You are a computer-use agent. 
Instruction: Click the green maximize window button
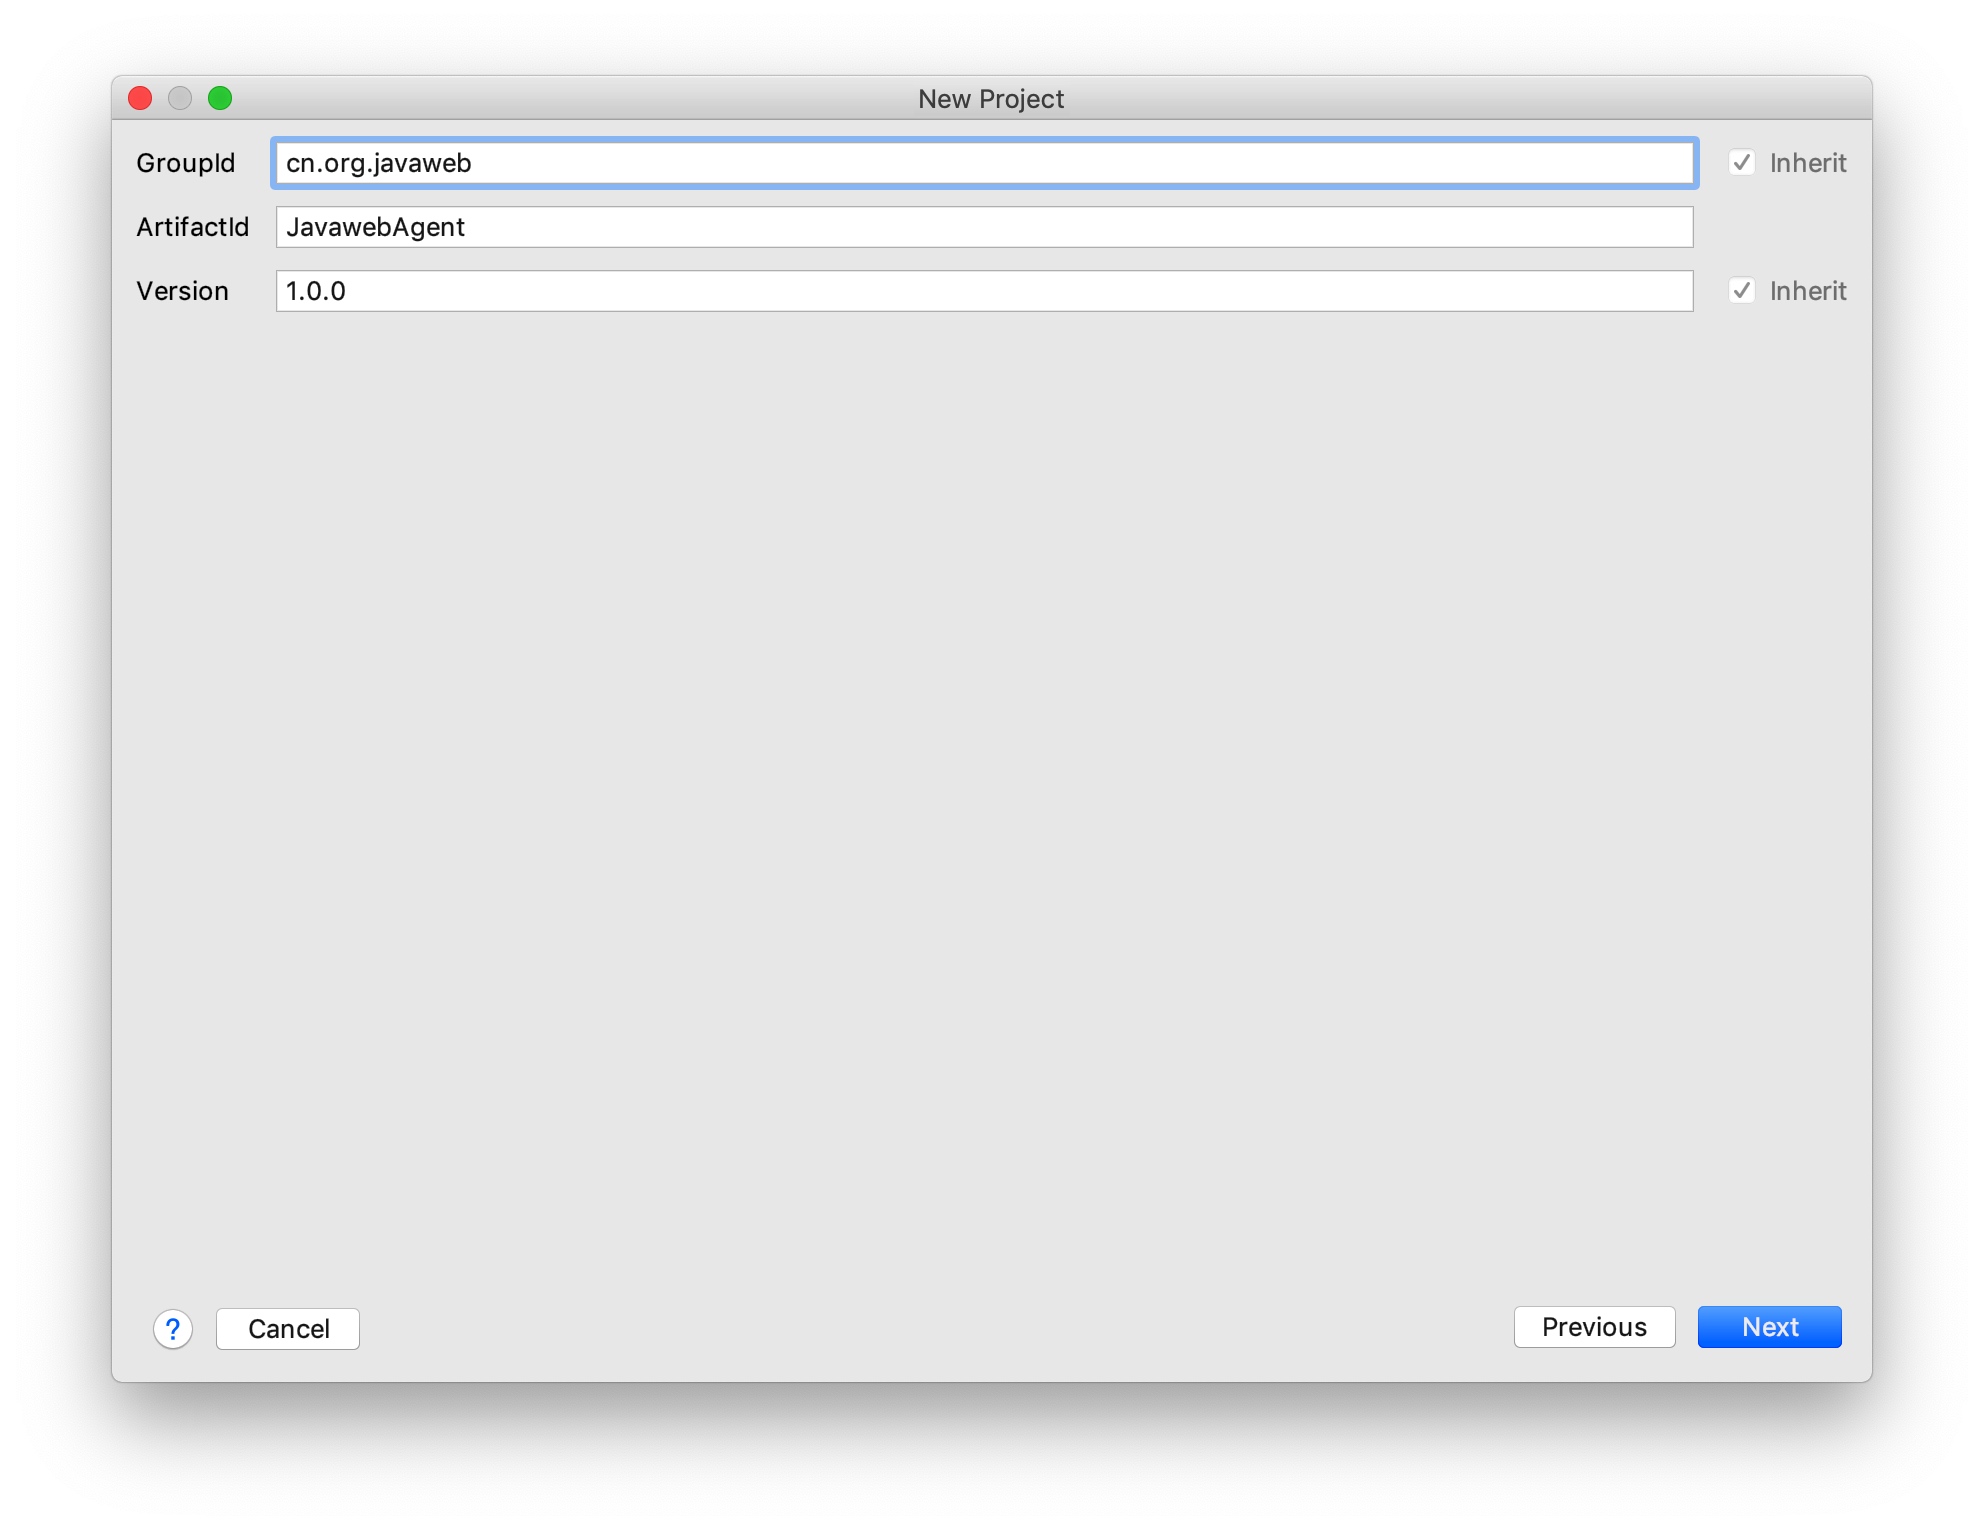[x=220, y=98]
